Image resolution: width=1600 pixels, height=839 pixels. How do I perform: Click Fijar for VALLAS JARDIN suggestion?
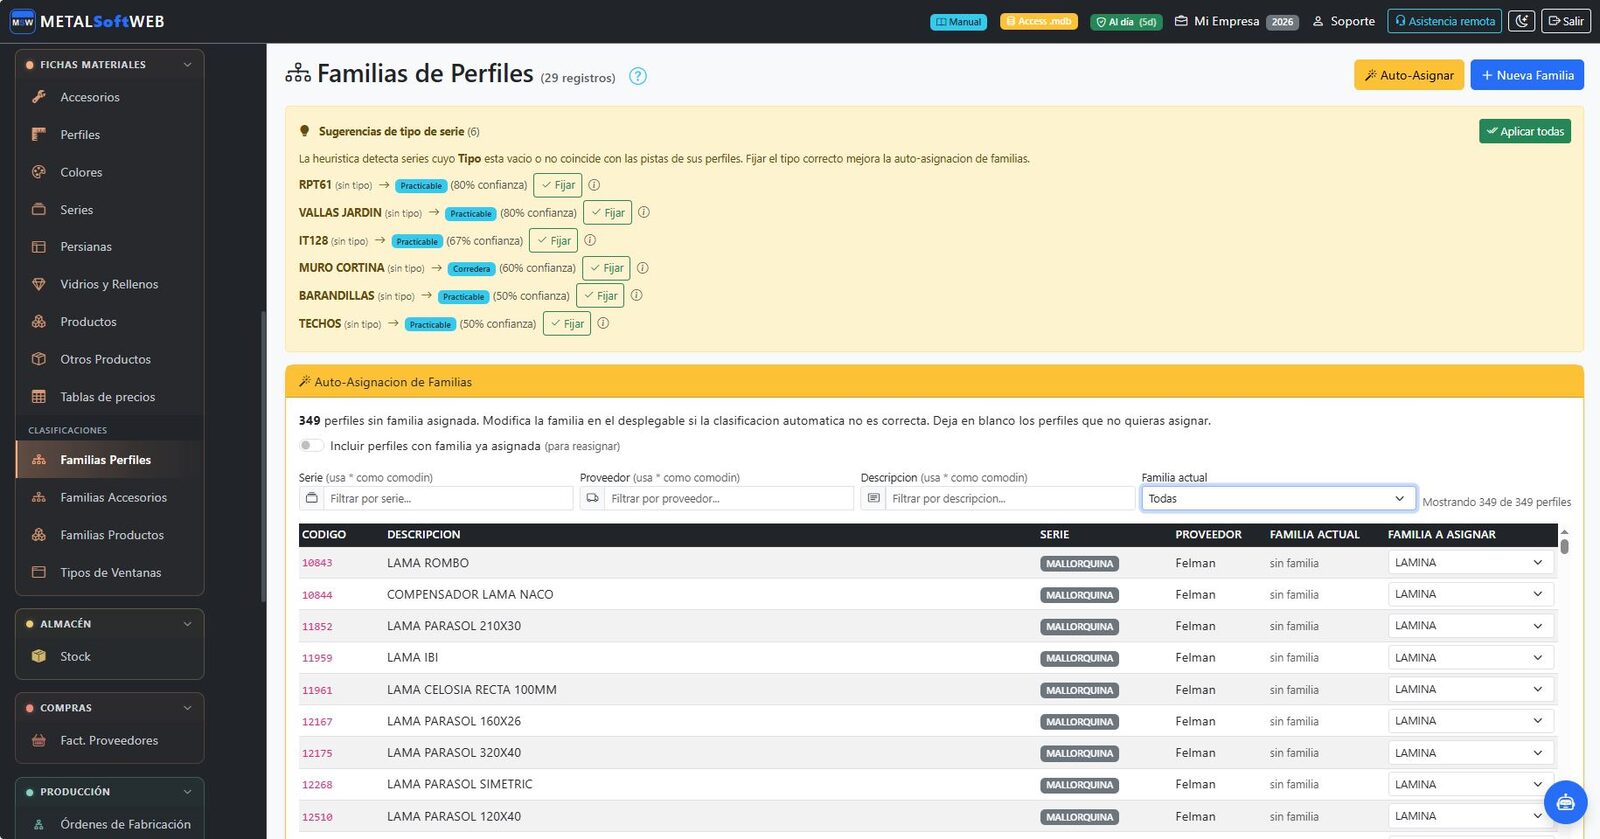(x=607, y=213)
